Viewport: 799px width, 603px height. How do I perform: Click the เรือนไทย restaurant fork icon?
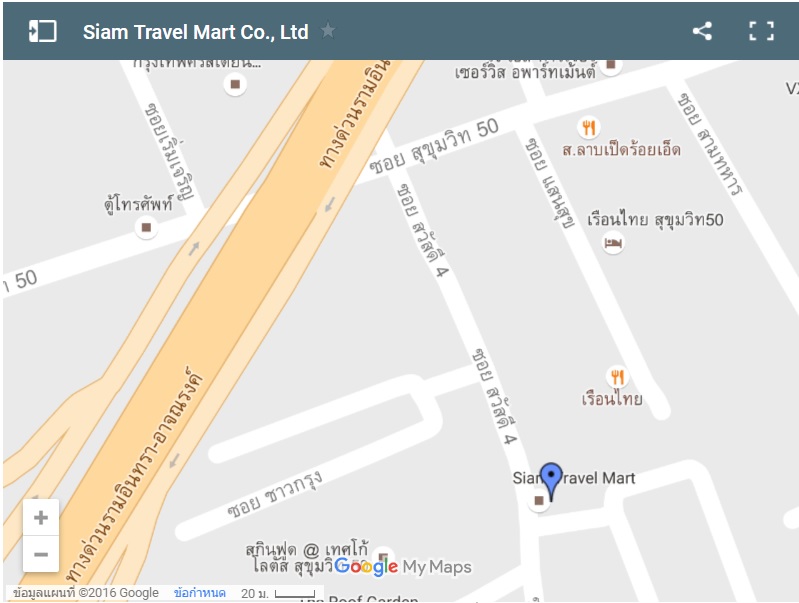tap(618, 377)
